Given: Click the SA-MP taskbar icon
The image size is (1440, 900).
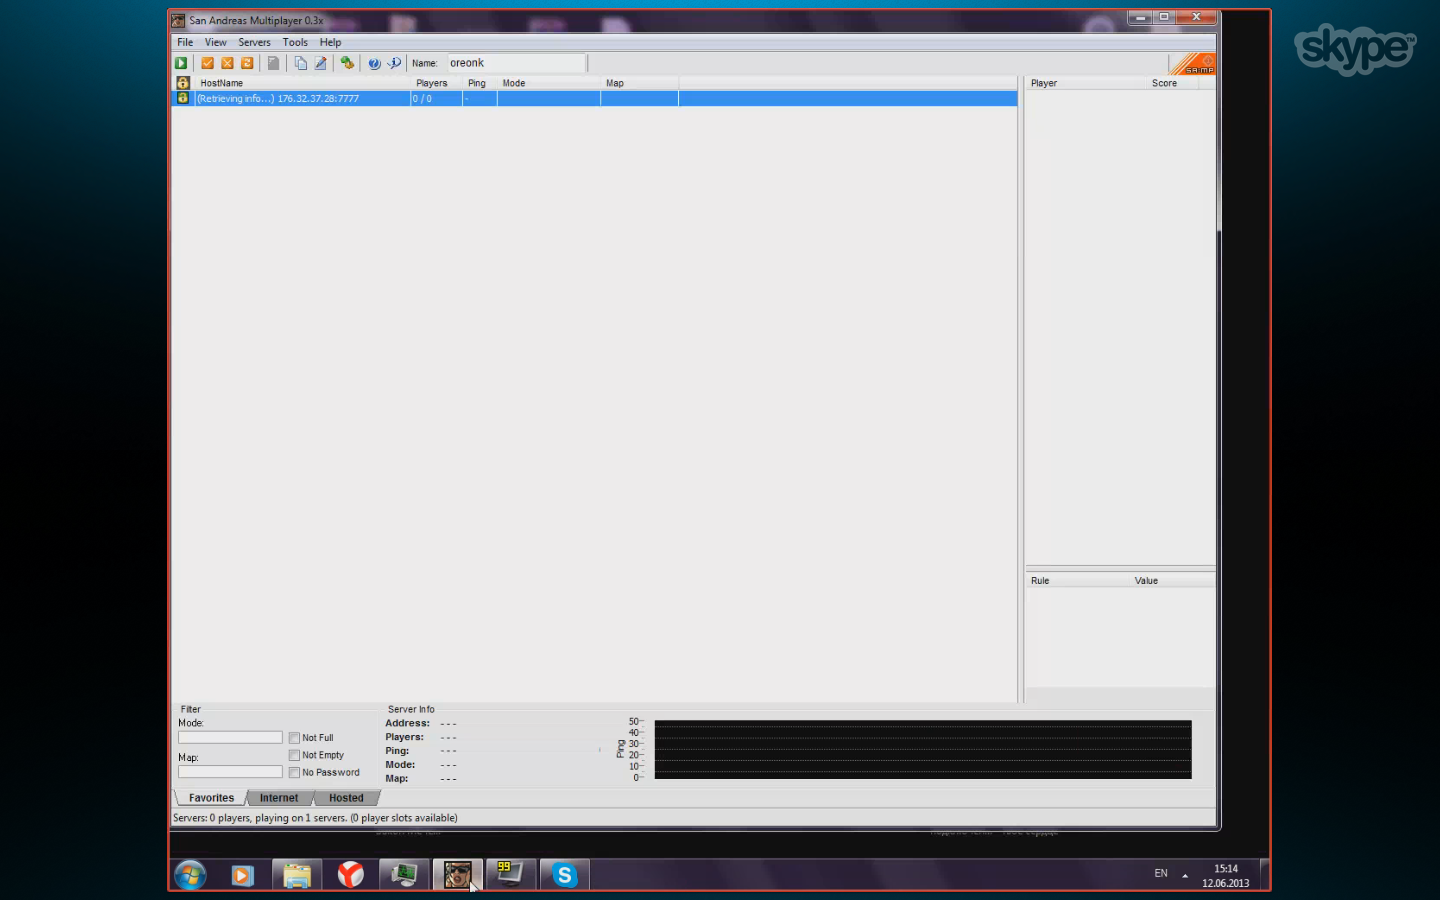Looking at the screenshot, I should click(x=458, y=875).
